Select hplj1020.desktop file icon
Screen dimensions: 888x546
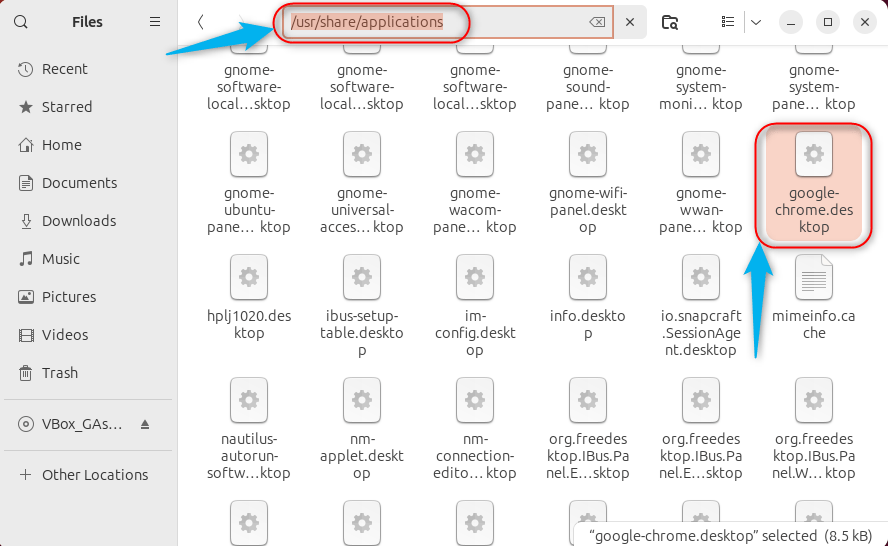pos(249,277)
